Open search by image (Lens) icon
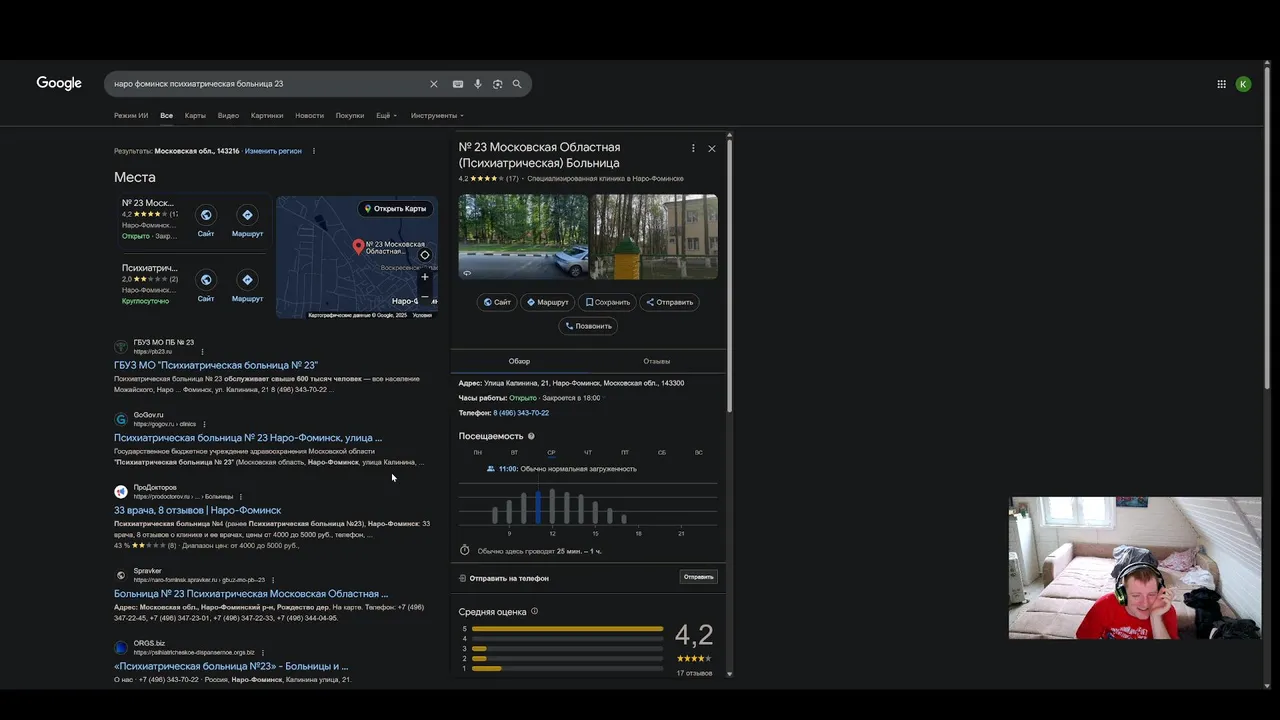 click(x=497, y=84)
